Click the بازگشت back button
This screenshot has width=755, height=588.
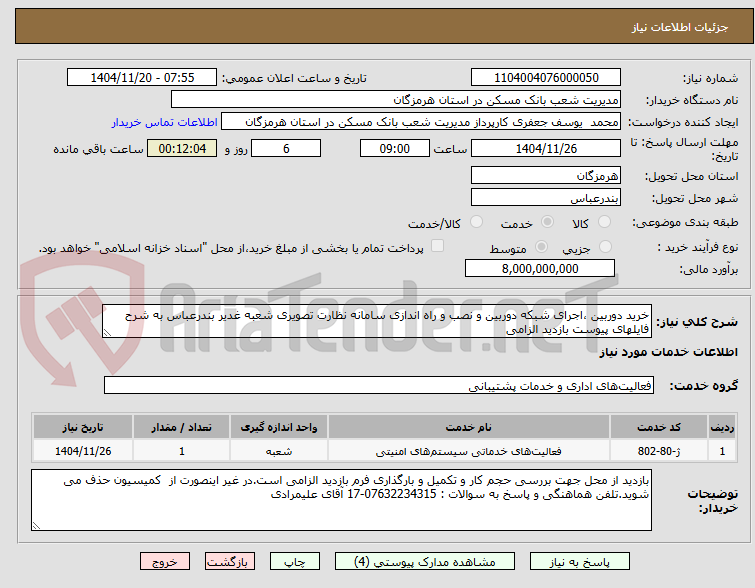[230, 562]
